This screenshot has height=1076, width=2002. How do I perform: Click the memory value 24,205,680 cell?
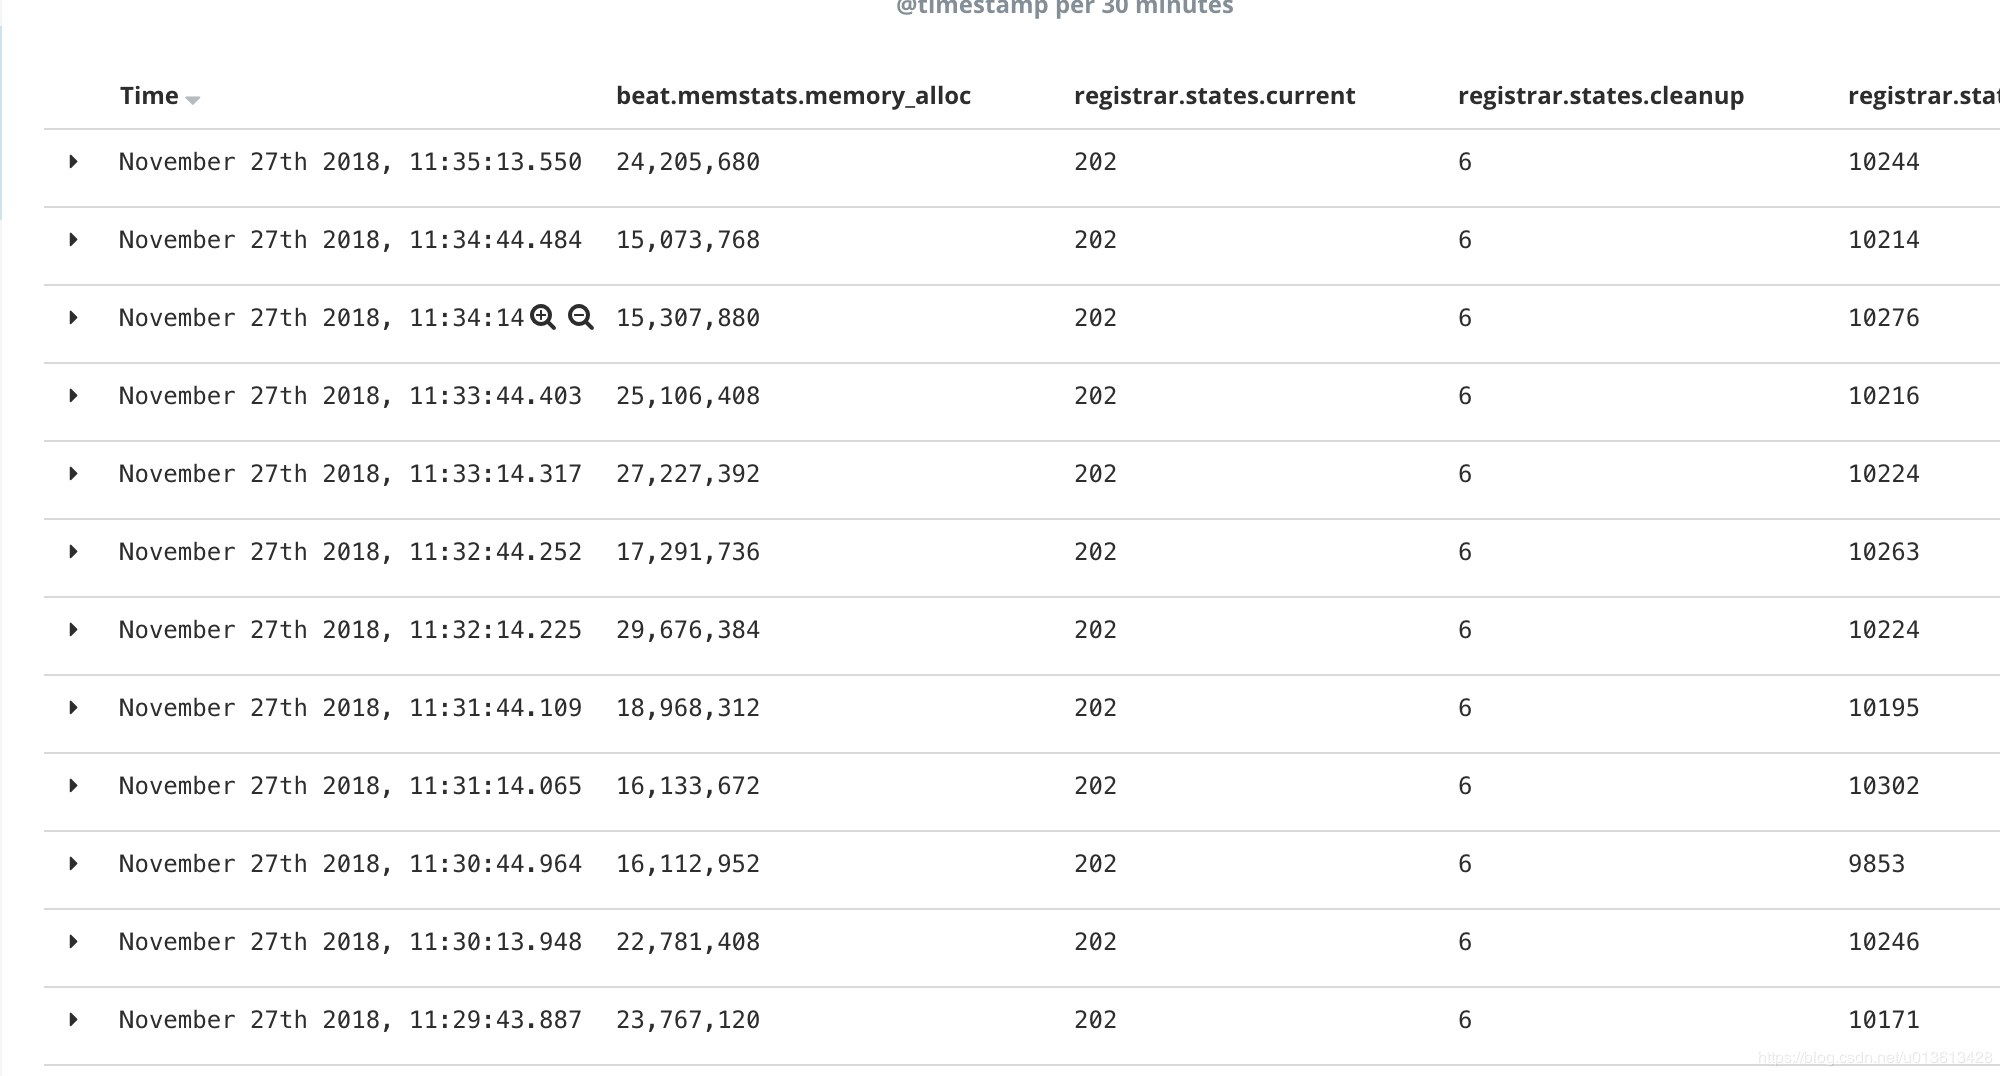pyautogui.click(x=688, y=162)
